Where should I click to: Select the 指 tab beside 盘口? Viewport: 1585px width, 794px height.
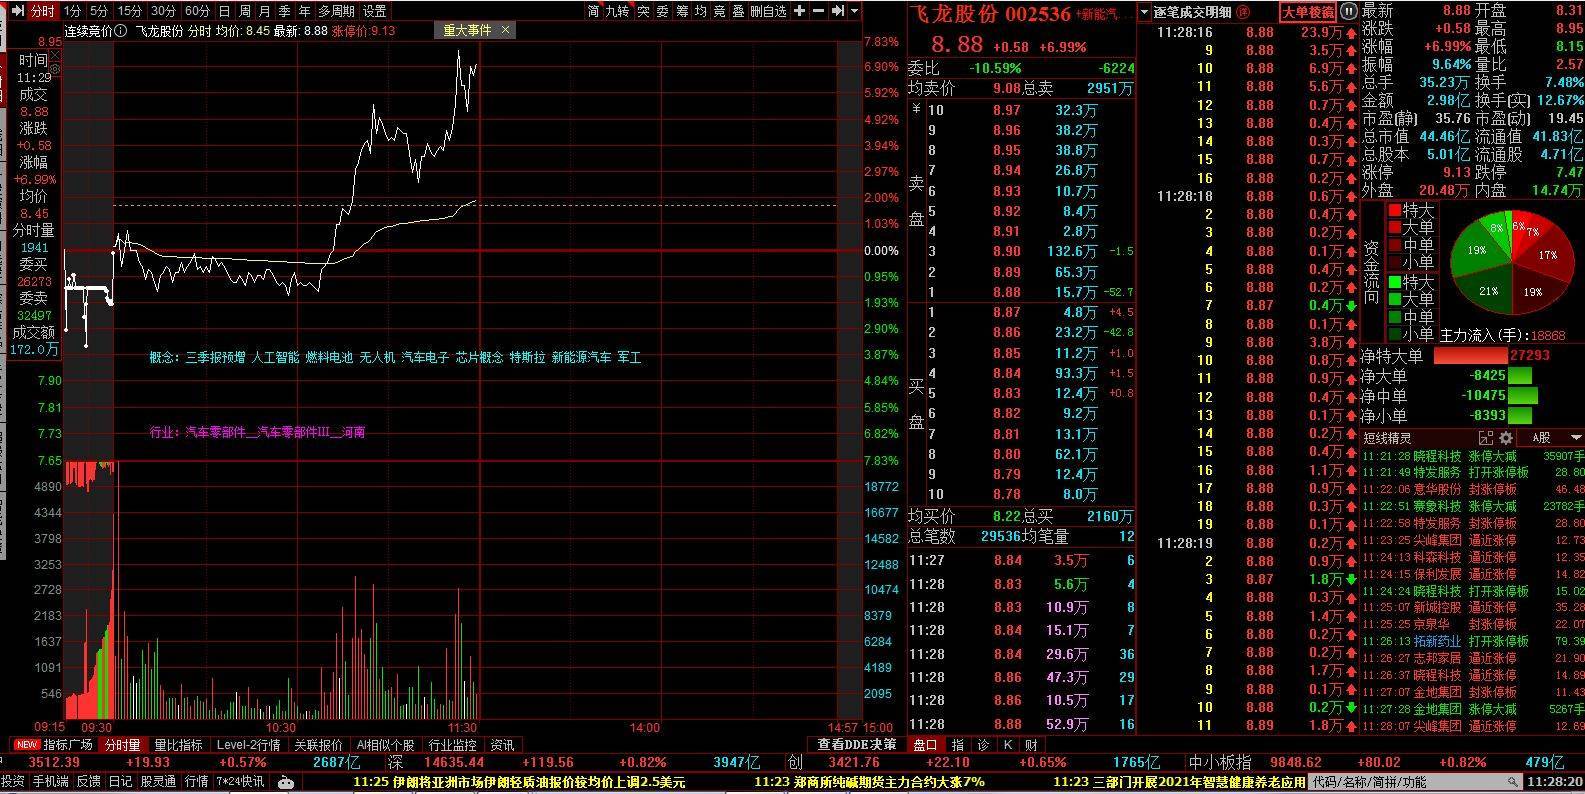click(x=957, y=744)
